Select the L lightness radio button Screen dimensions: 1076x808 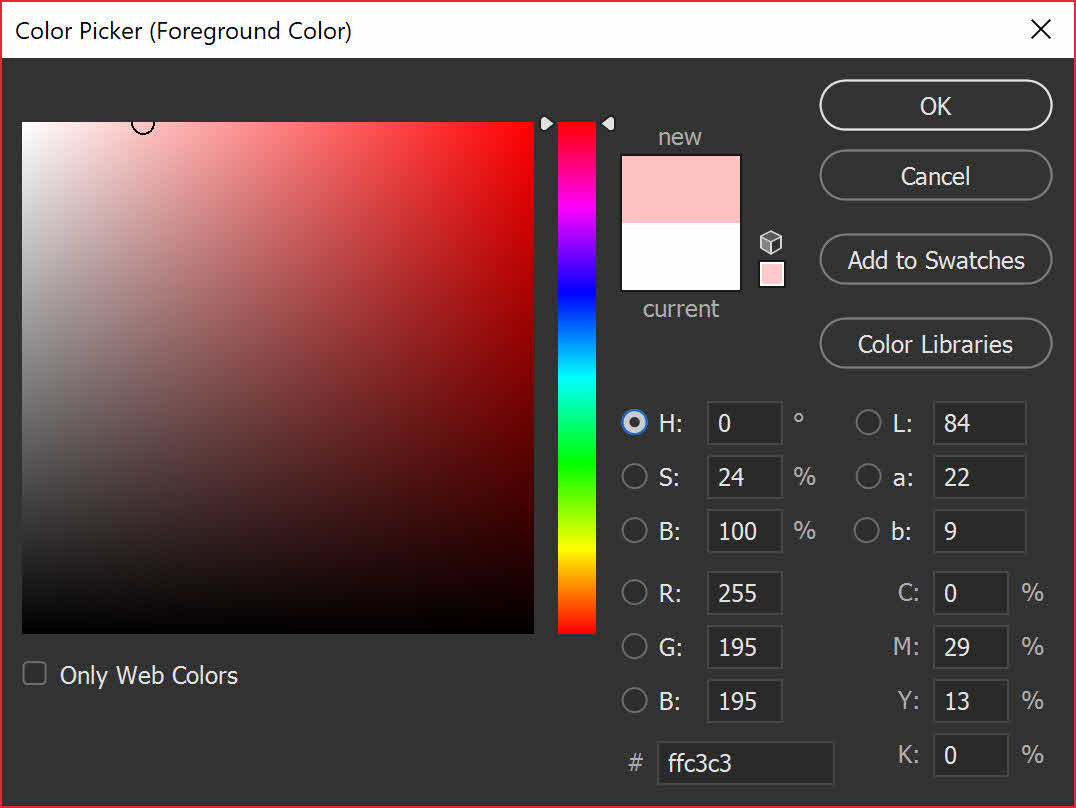click(867, 422)
